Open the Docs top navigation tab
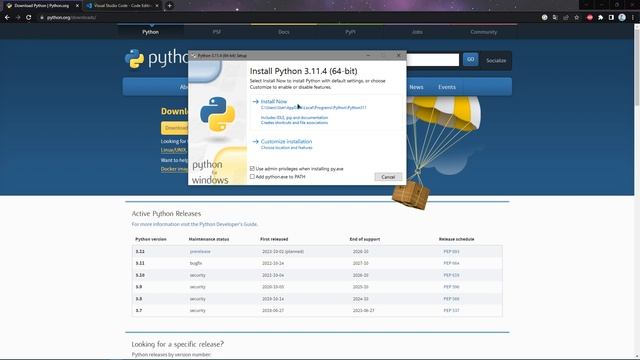The image size is (640, 360). [284, 32]
